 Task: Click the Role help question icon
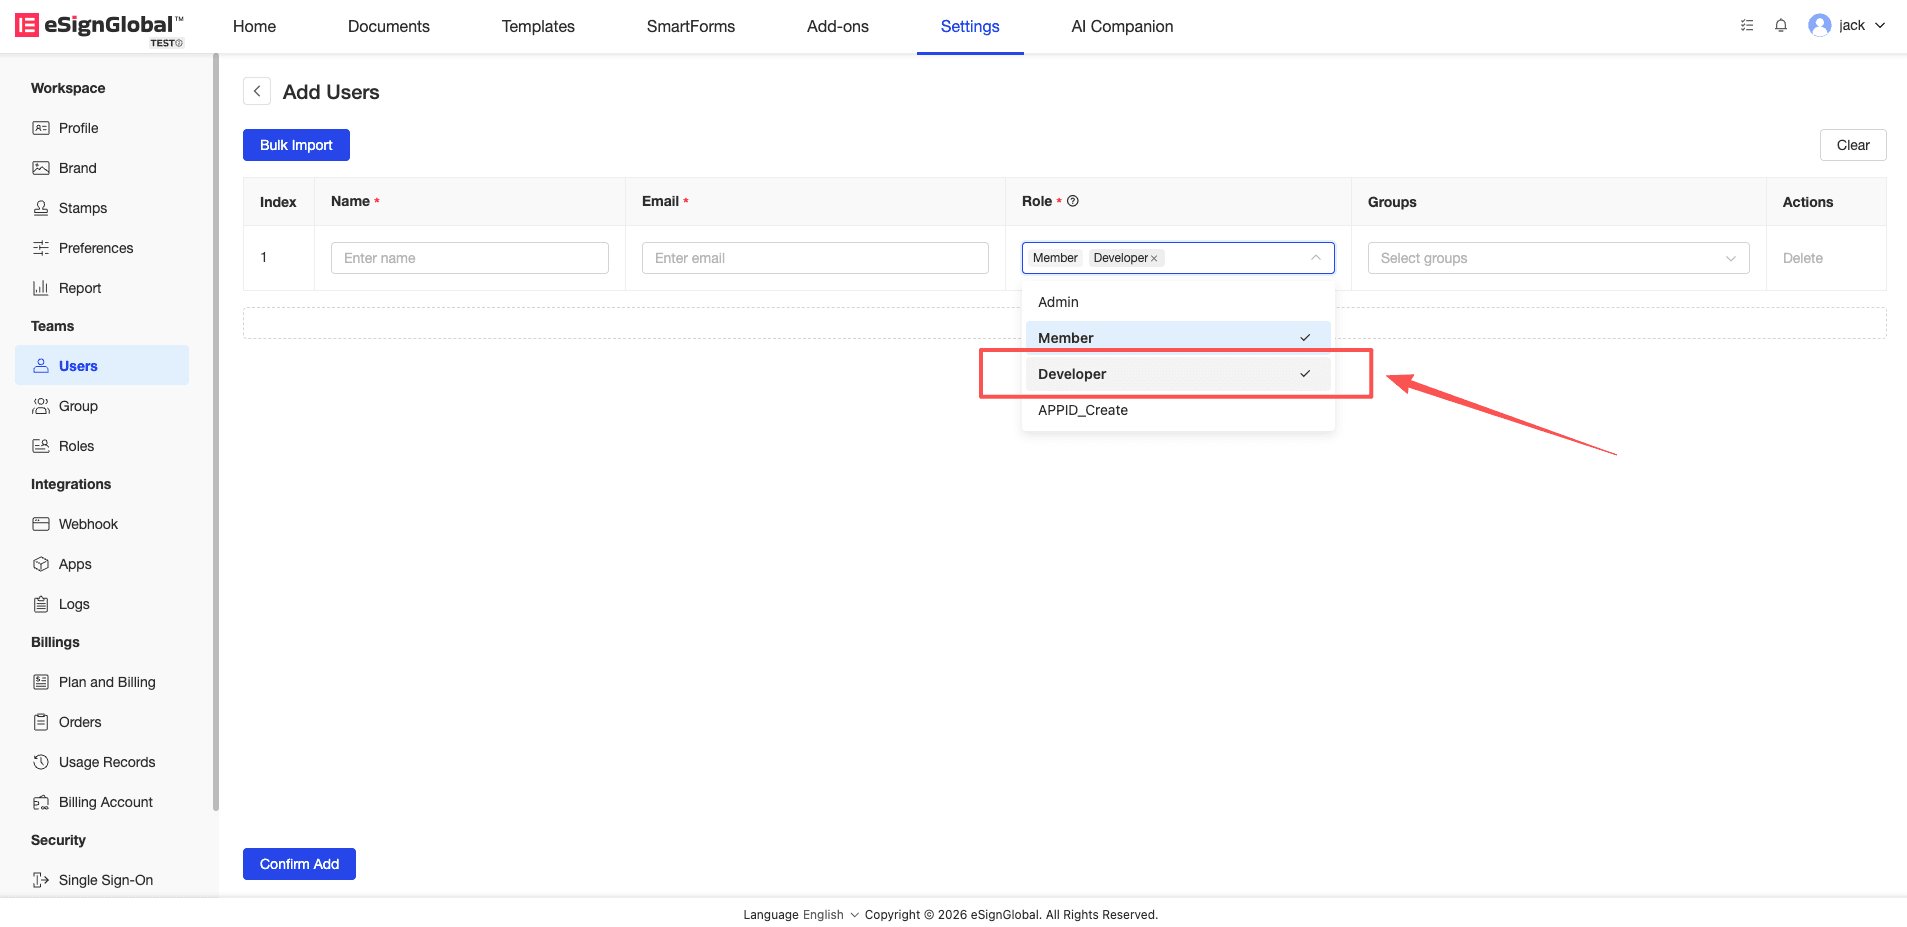[x=1073, y=201]
